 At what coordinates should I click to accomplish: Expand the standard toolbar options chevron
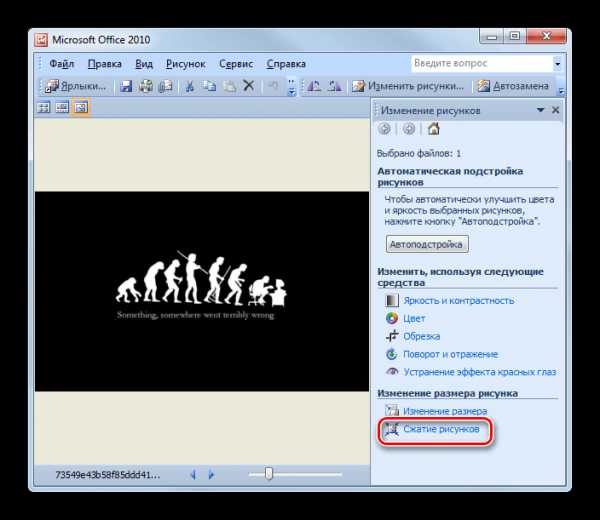[x=292, y=87]
